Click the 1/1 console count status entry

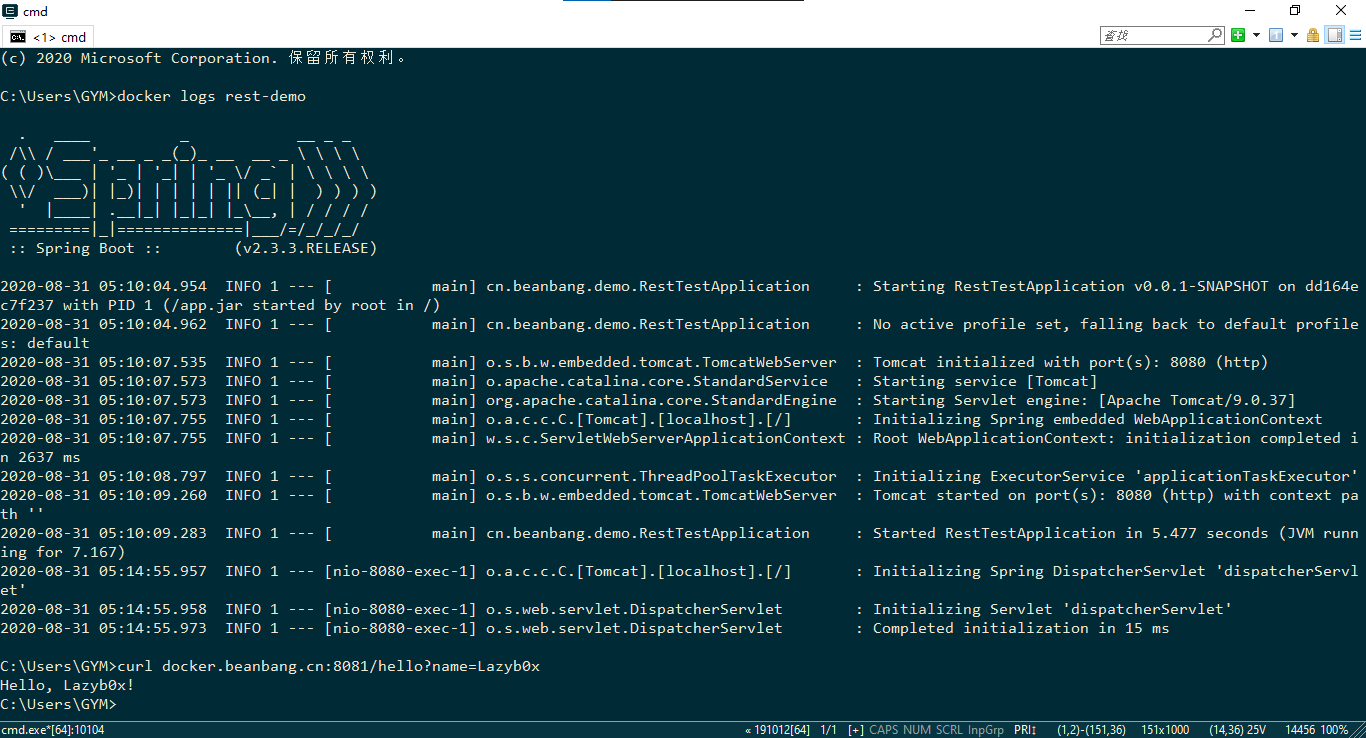click(x=828, y=730)
